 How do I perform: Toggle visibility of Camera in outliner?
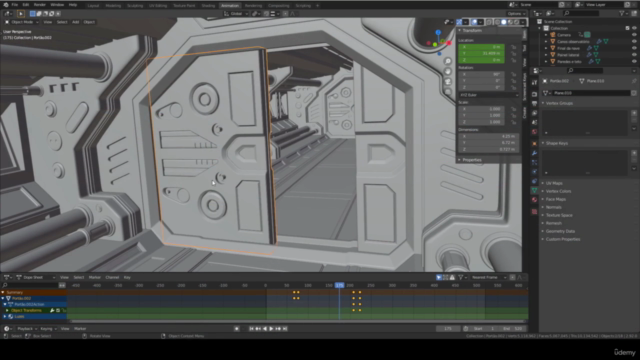point(634,35)
